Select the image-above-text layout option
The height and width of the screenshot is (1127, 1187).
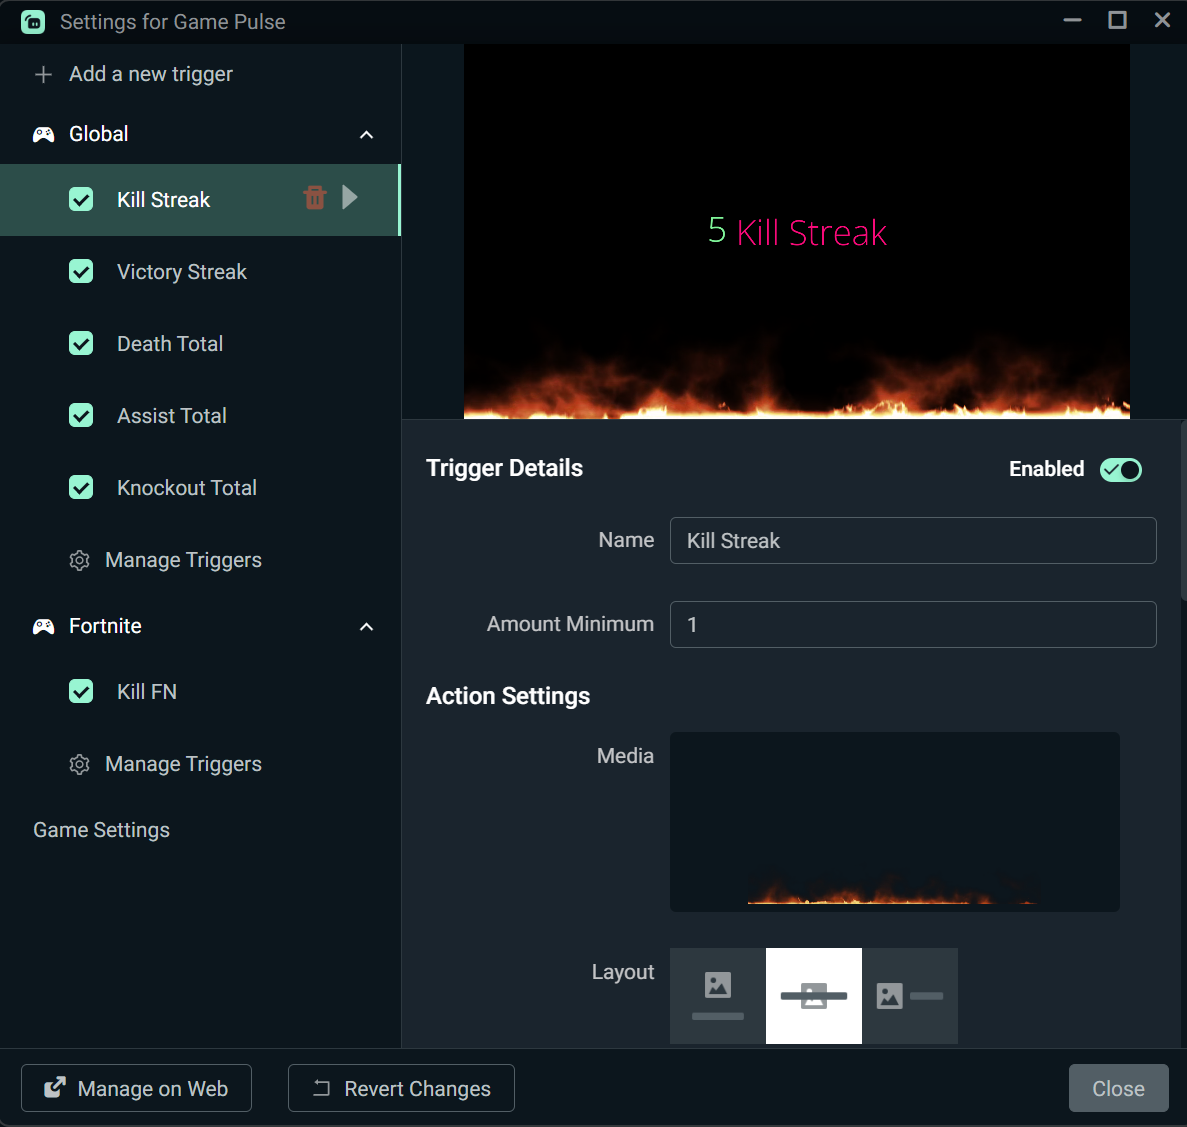[x=717, y=996]
